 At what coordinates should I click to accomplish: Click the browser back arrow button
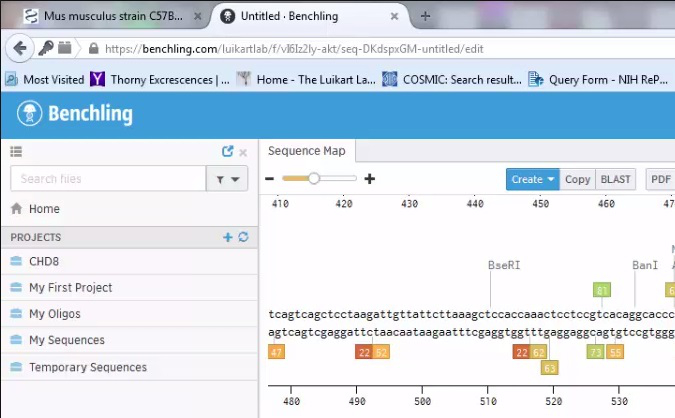(x=20, y=48)
